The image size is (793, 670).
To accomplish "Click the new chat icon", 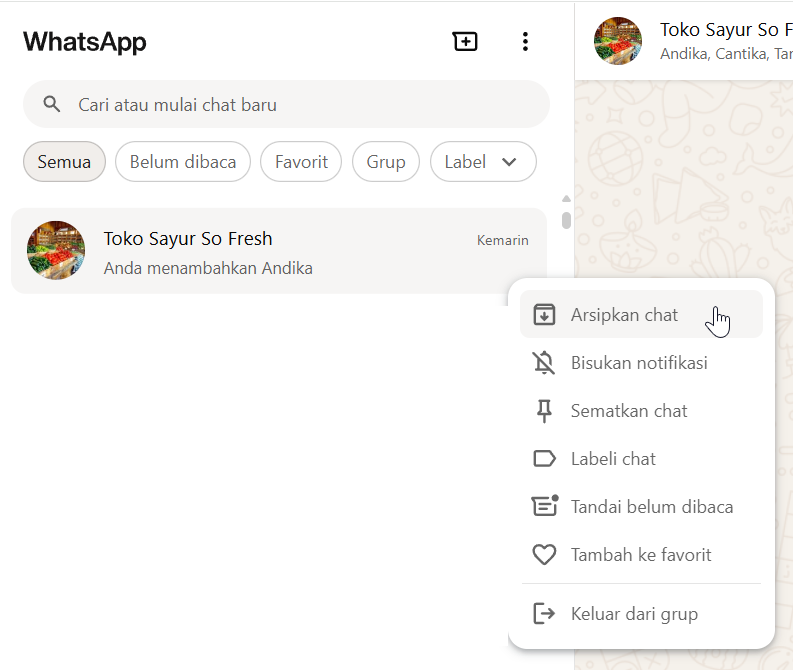I will coord(465,42).
